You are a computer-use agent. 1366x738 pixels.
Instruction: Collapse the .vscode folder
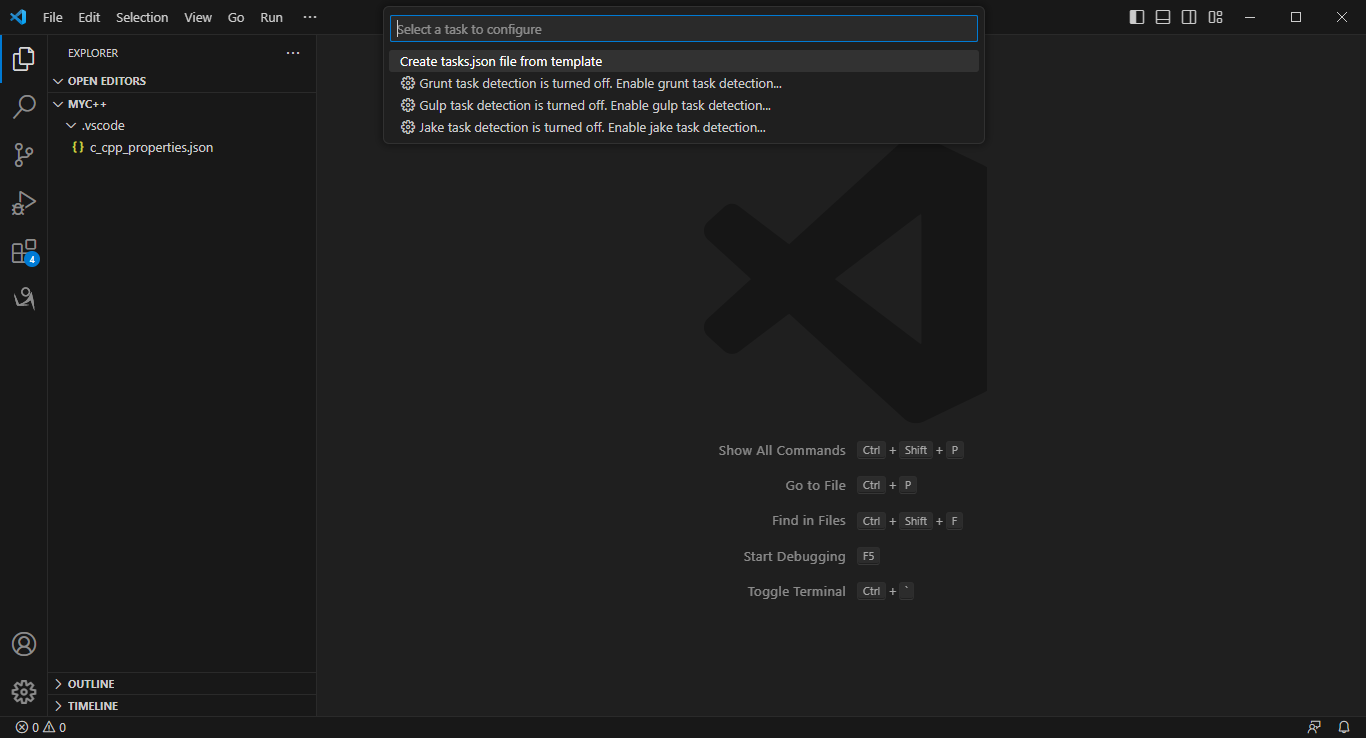pos(182,126)
